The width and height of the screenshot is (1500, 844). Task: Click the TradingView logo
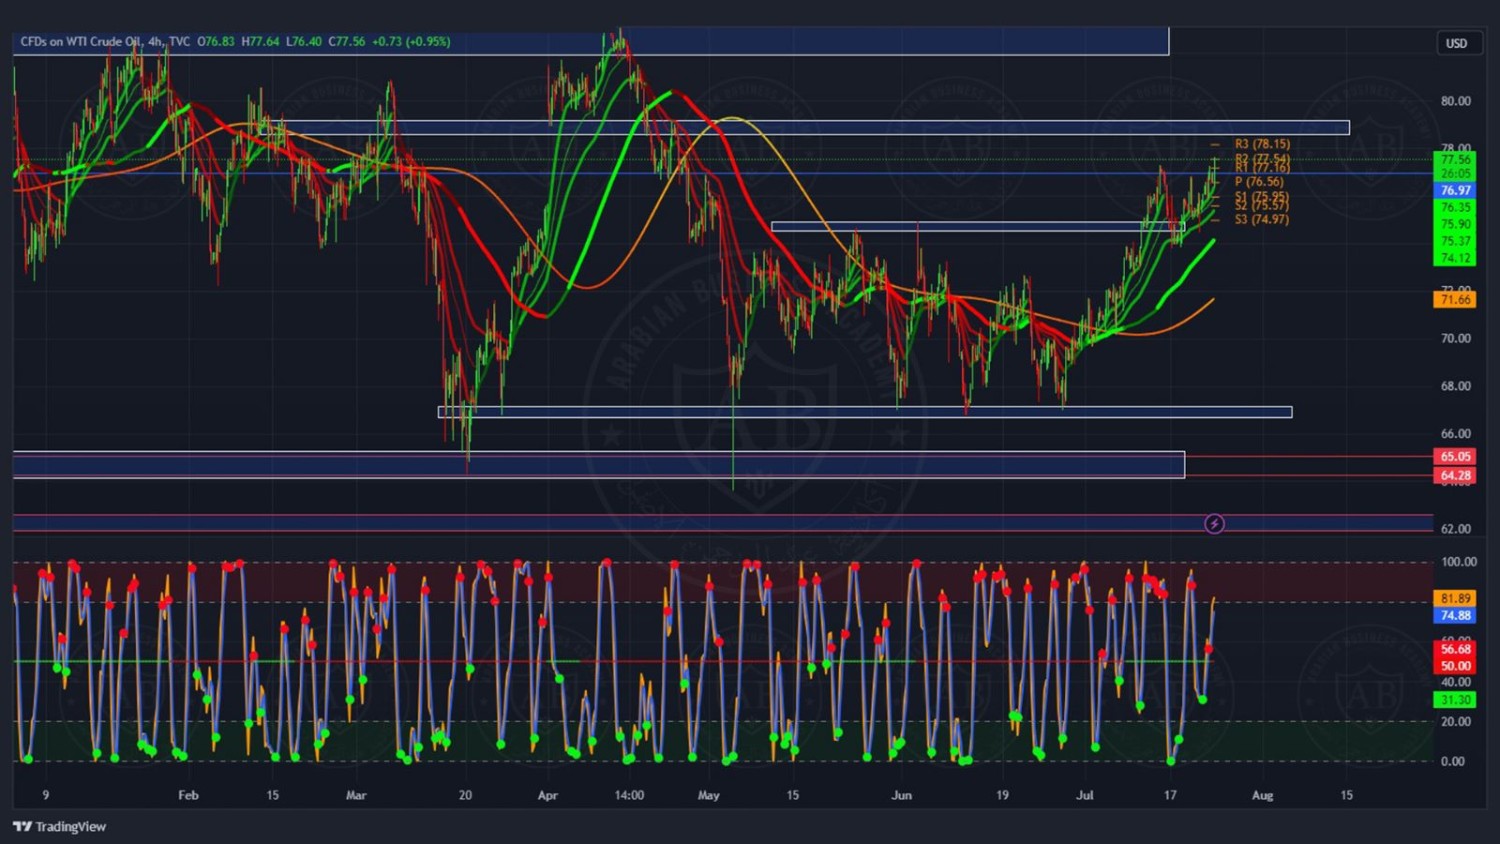click(x=59, y=826)
